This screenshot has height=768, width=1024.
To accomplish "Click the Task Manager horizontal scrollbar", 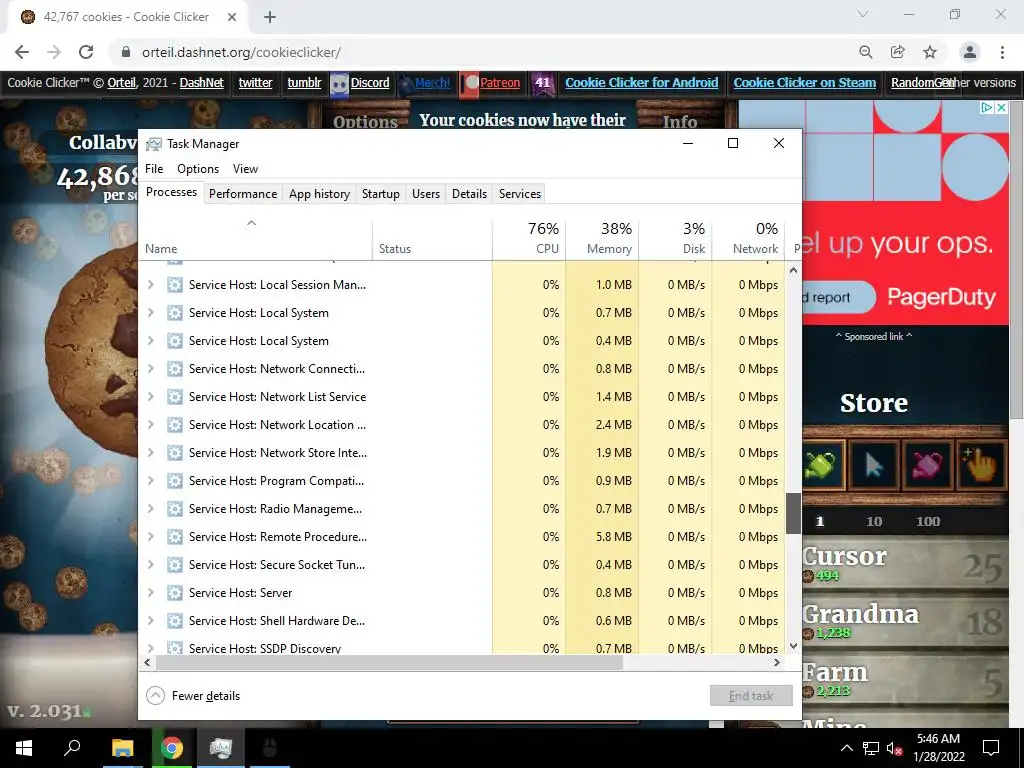I will pos(389,663).
